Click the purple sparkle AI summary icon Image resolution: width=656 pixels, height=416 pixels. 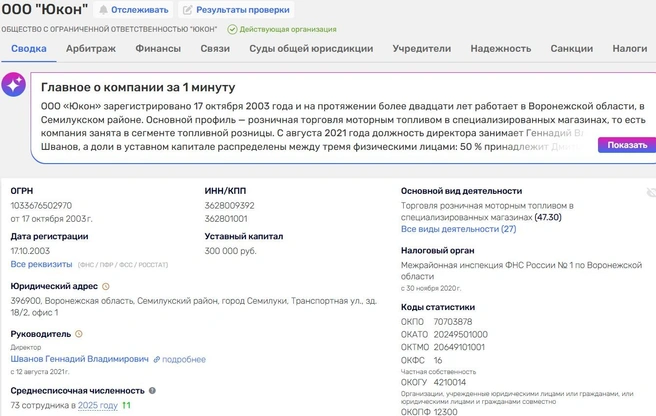tap(13, 85)
